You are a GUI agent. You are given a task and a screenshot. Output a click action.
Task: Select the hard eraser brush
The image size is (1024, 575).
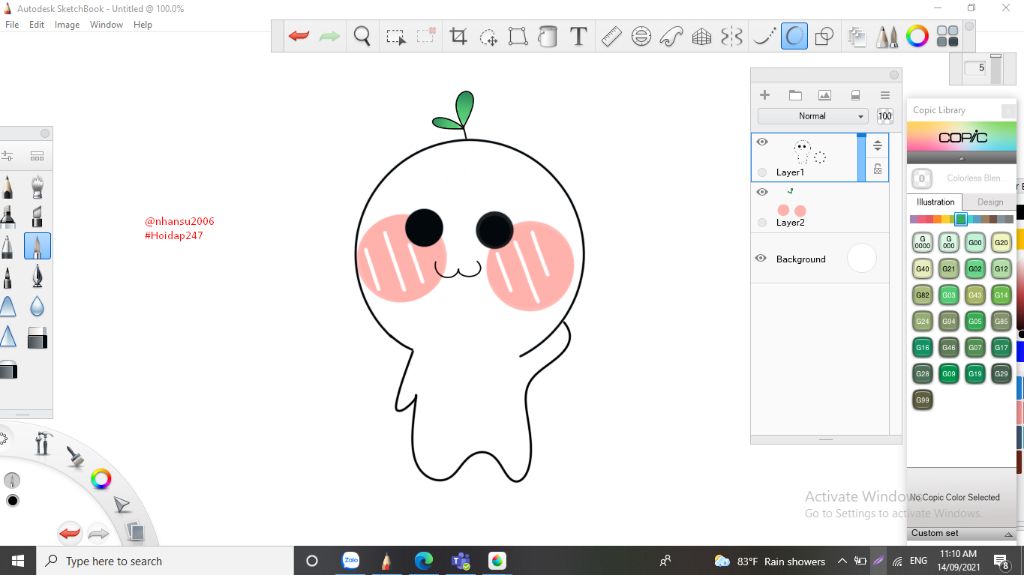click(x=37, y=338)
